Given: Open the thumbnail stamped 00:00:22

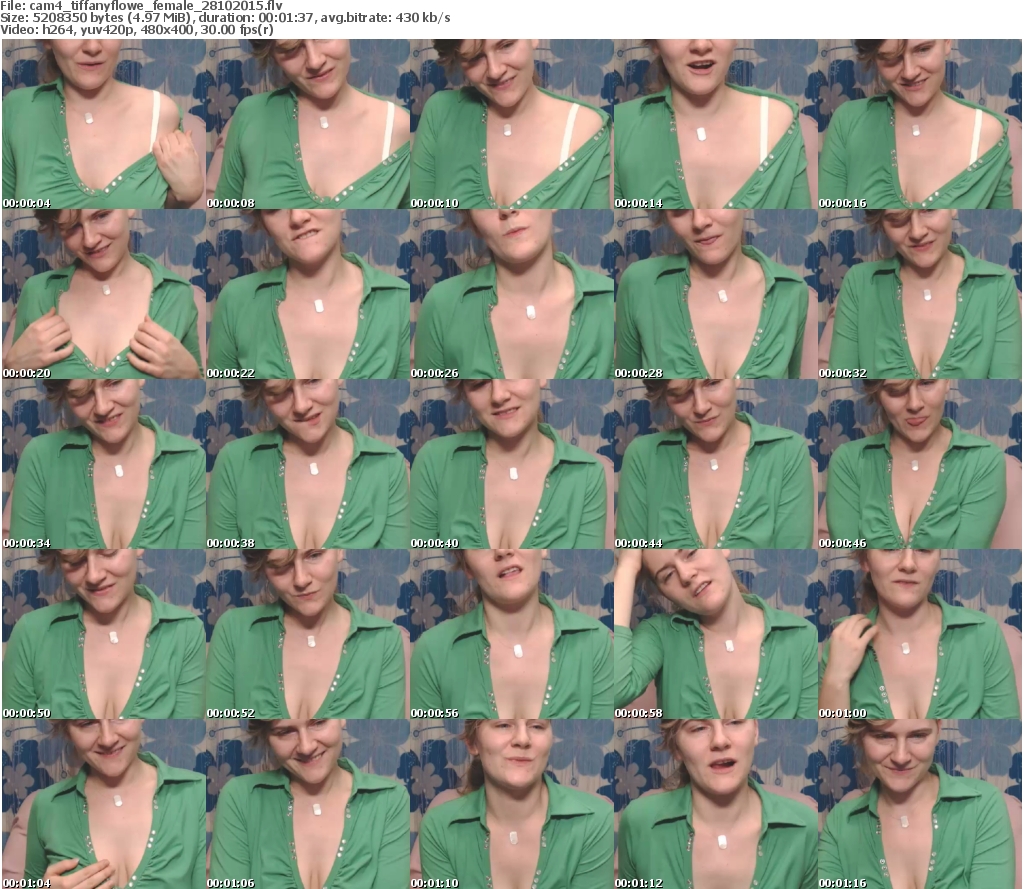Looking at the screenshot, I should tap(308, 294).
